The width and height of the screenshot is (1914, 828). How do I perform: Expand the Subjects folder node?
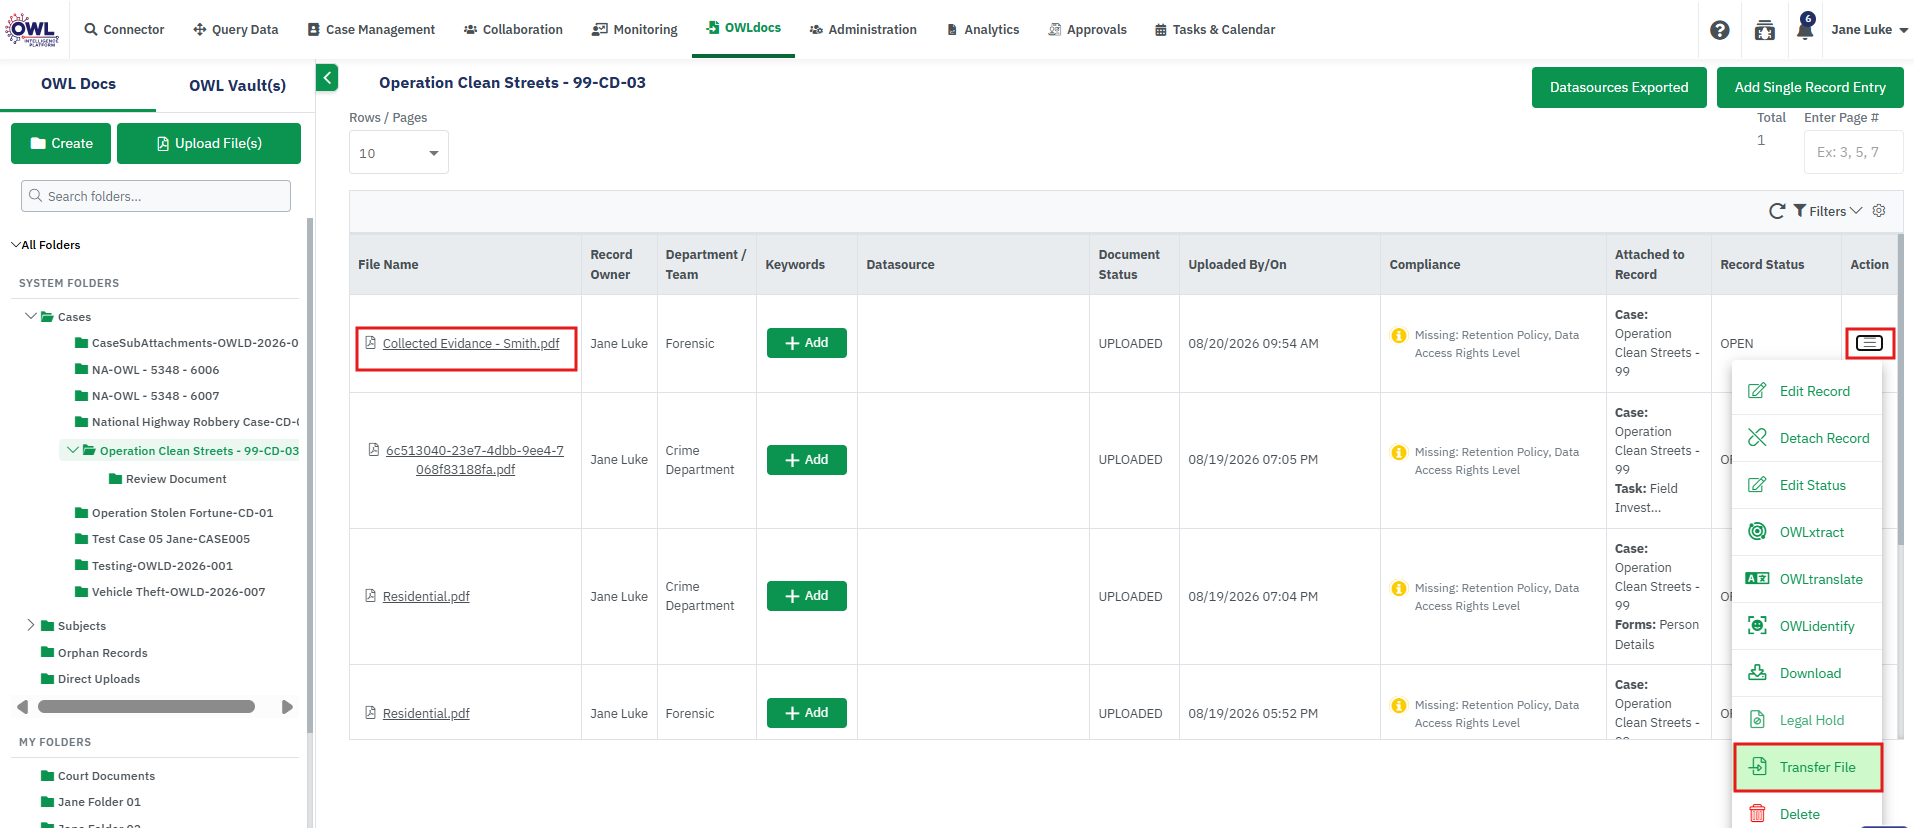click(31, 625)
